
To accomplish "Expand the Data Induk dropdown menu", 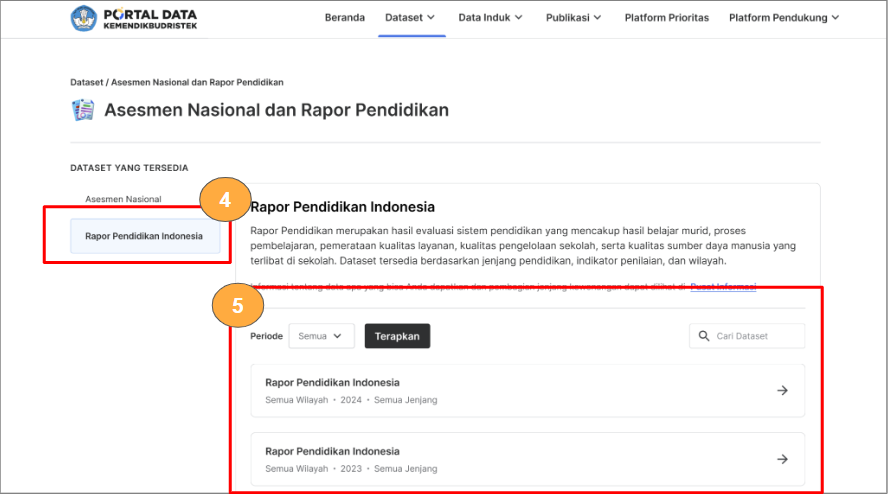I will (490, 18).
